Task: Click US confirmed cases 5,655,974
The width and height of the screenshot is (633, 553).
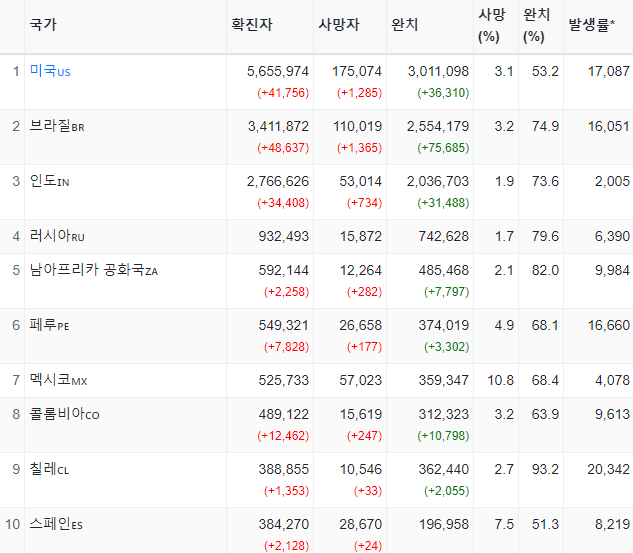Action: click(x=278, y=71)
